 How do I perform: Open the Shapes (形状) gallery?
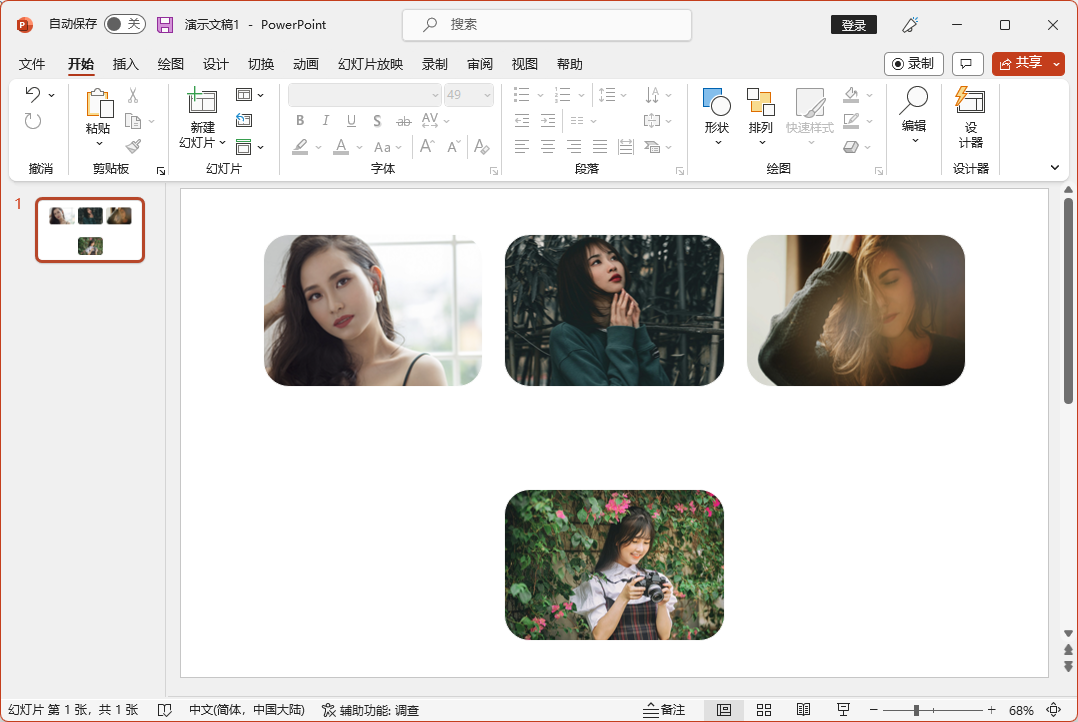(717, 103)
